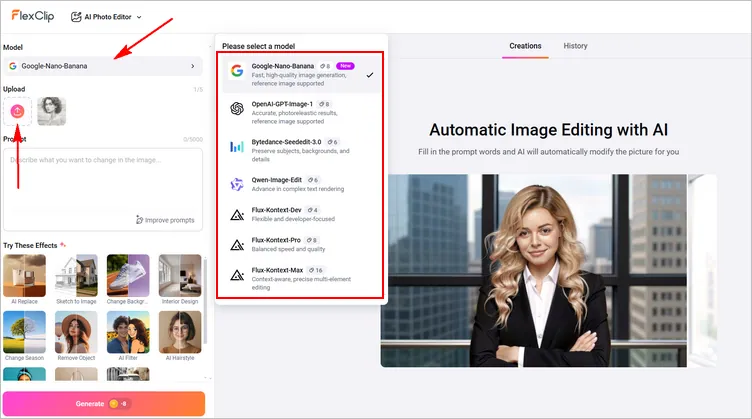Click the Bytedance bars logo icon
This screenshot has width=752, height=419.
pyautogui.click(x=237, y=146)
